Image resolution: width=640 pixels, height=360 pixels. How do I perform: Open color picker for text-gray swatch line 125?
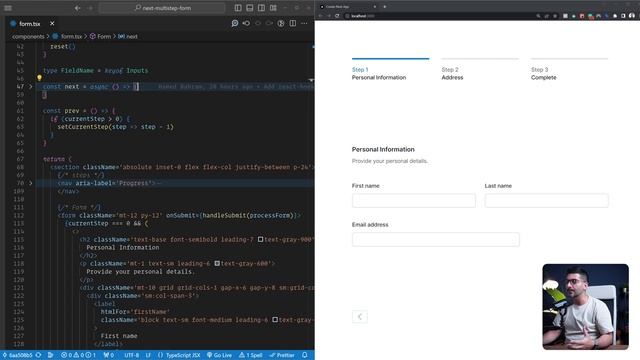coord(275,320)
